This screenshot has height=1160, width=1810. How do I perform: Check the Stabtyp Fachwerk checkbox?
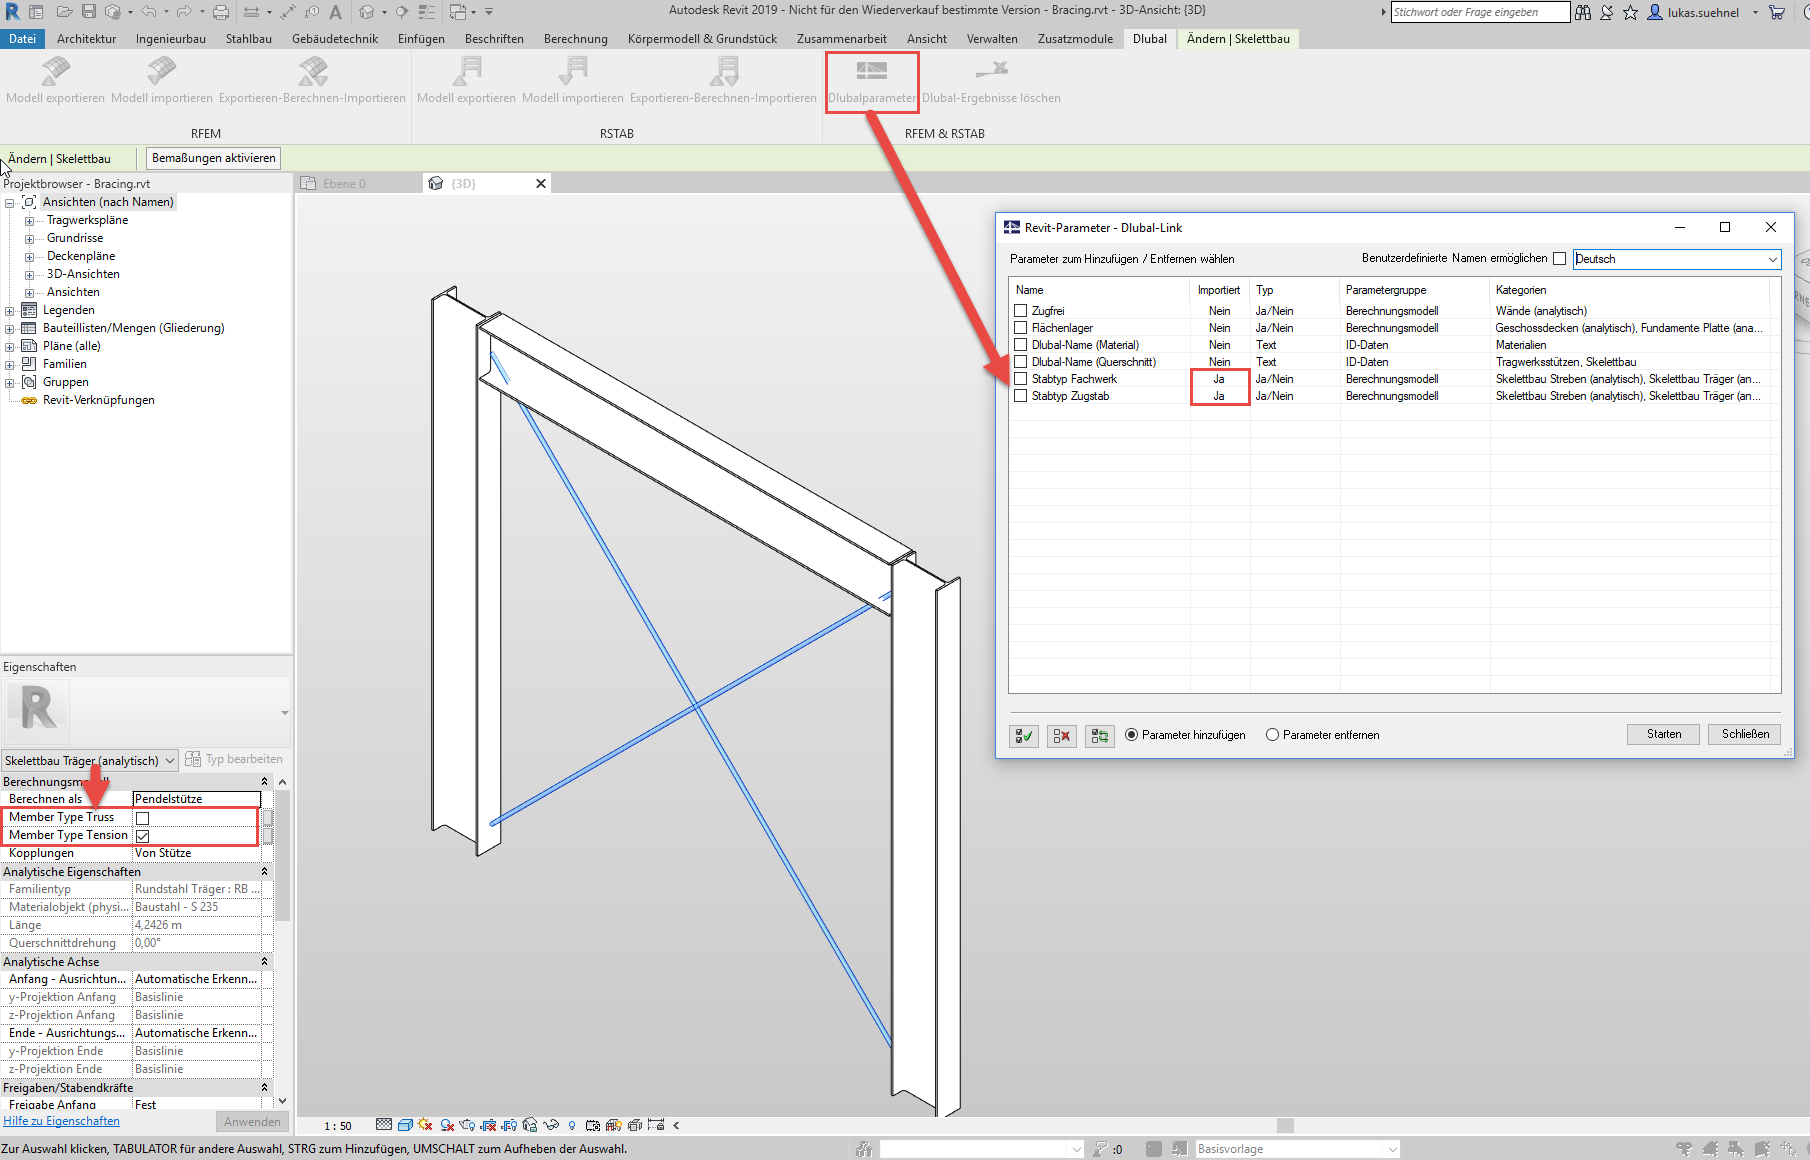tap(1021, 379)
